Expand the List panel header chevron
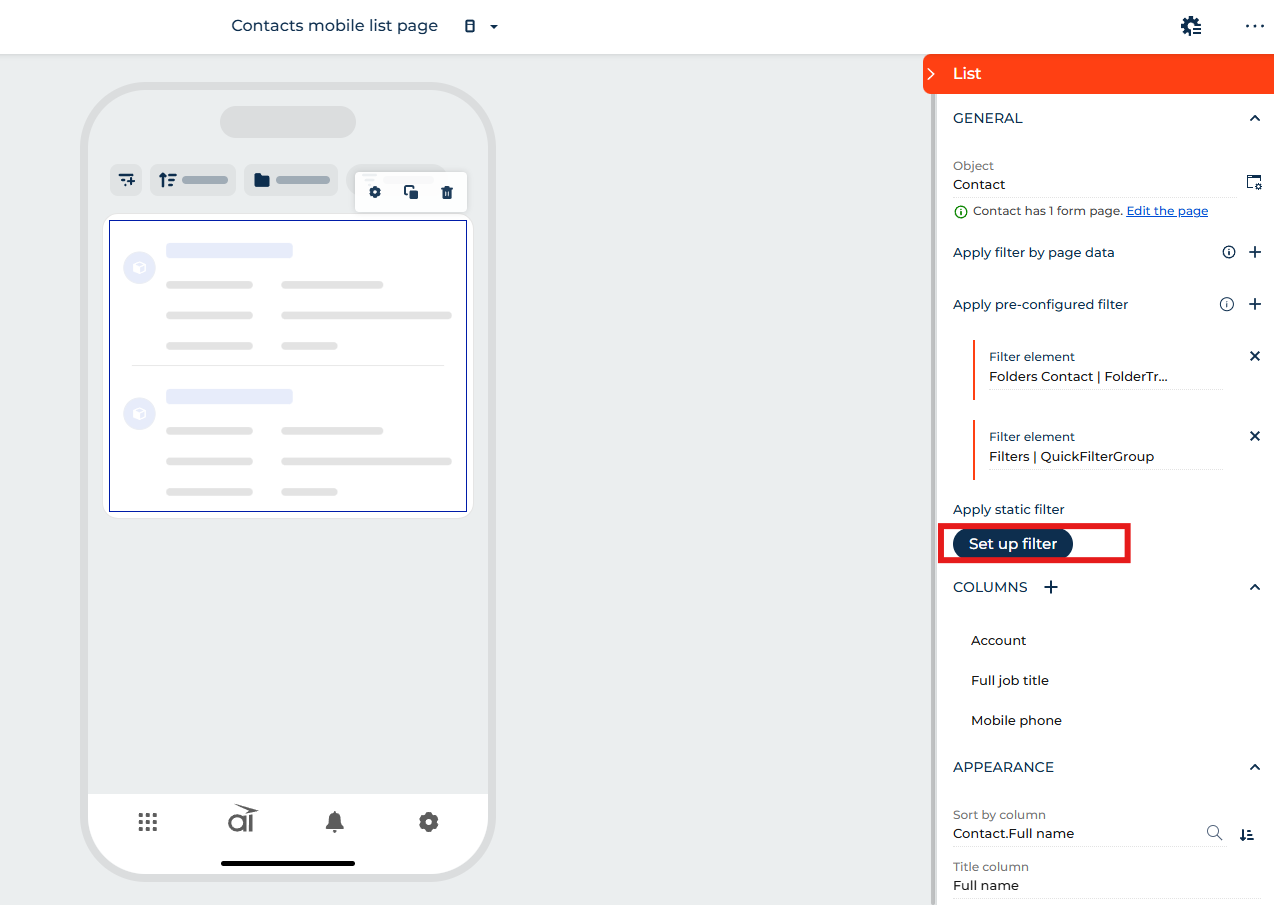This screenshot has height=905, width=1274. click(x=931, y=73)
